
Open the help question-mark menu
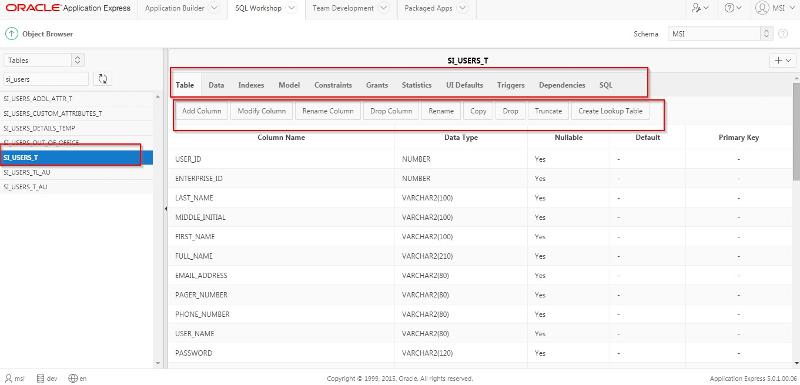click(733, 9)
